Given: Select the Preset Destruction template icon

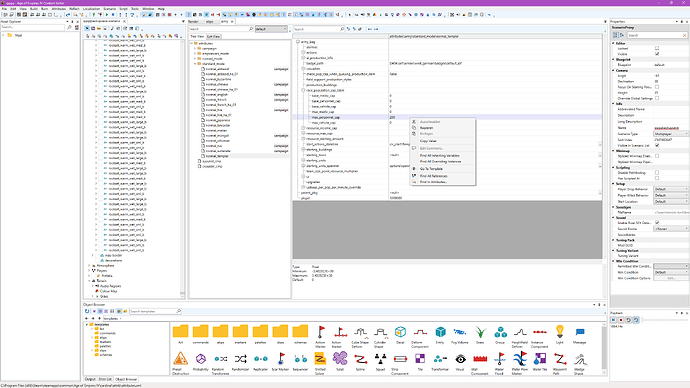Looking at the screenshot, I should pos(180,359).
